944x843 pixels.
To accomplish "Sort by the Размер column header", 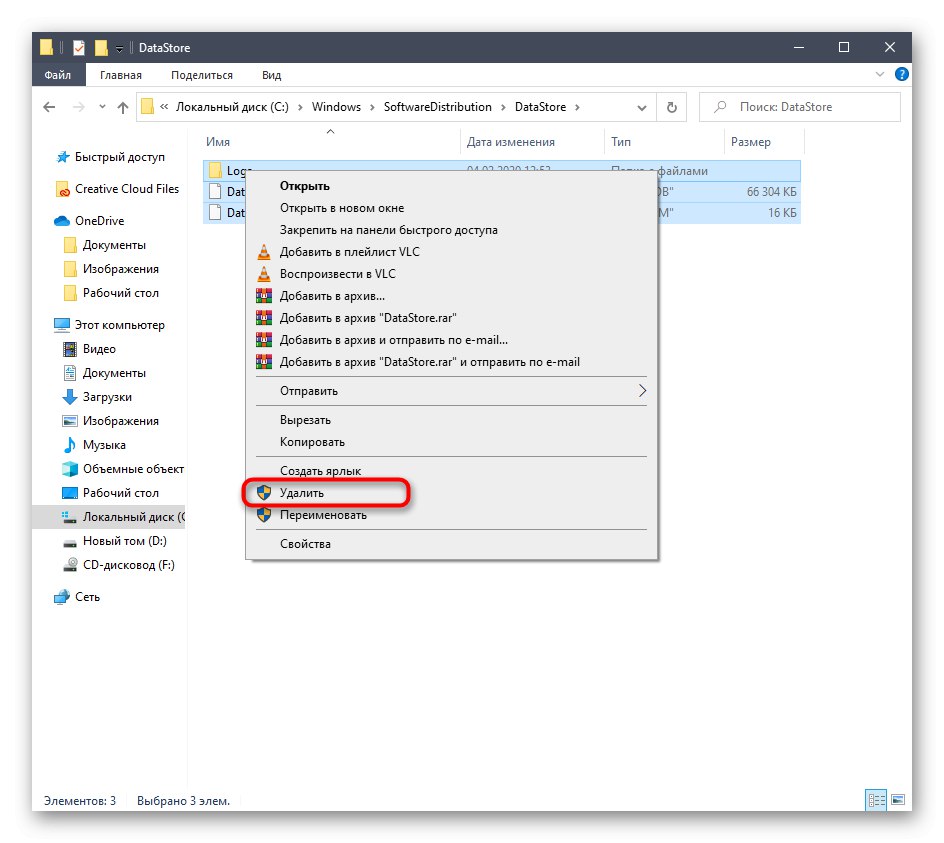I will click(x=751, y=142).
